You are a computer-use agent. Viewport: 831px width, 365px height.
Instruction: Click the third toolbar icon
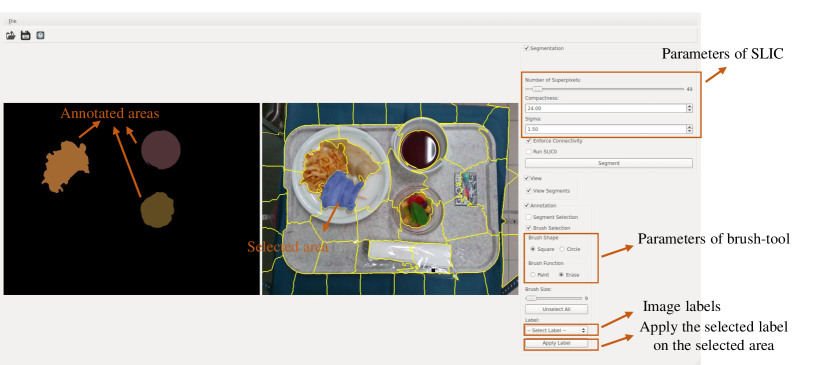pos(40,35)
